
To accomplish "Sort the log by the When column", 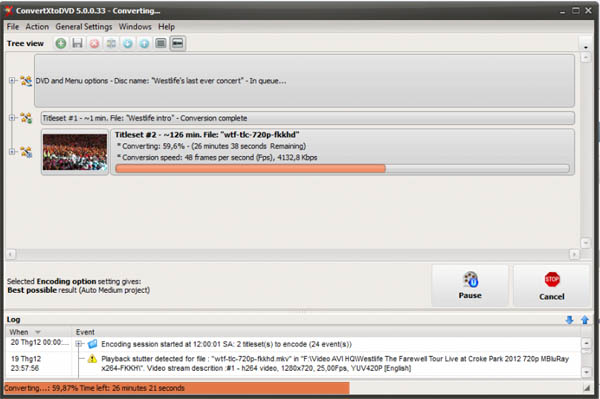I will (38, 332).
